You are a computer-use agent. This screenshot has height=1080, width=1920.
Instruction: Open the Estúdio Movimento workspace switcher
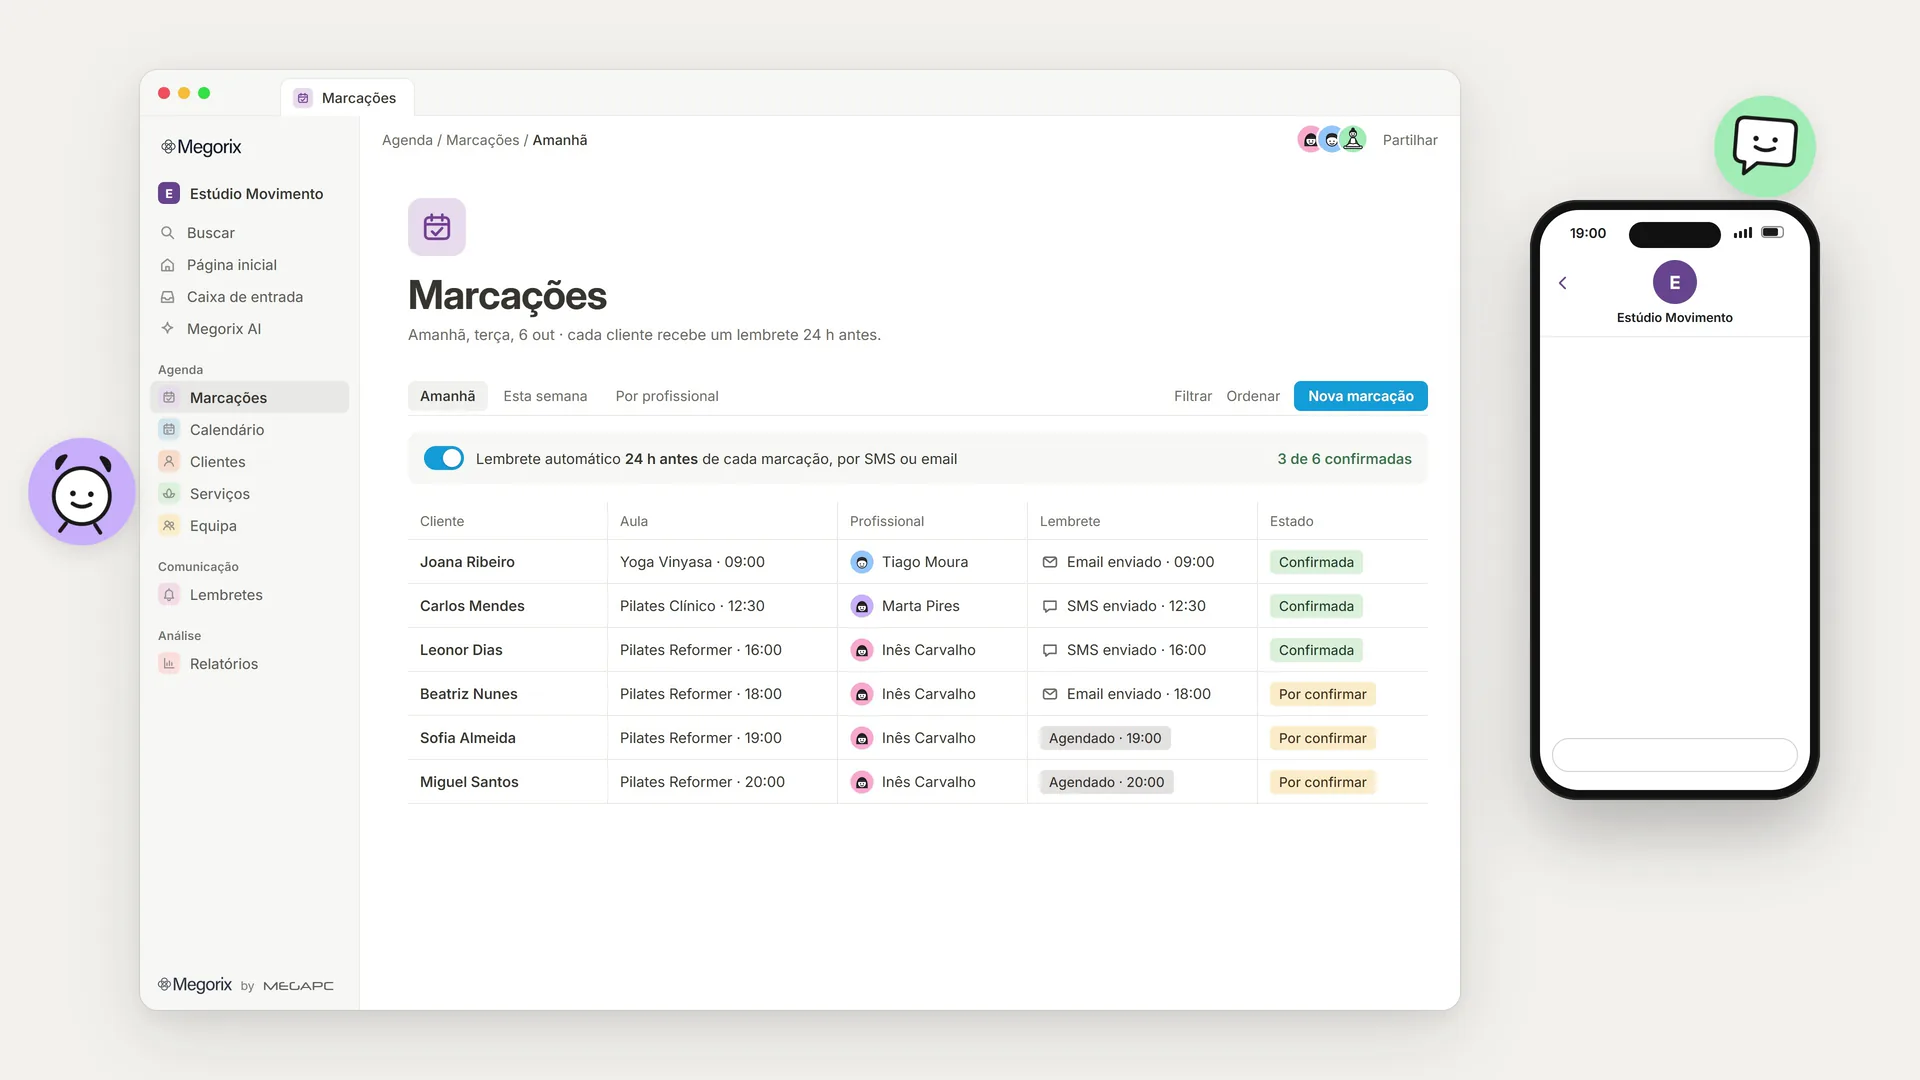242,194
